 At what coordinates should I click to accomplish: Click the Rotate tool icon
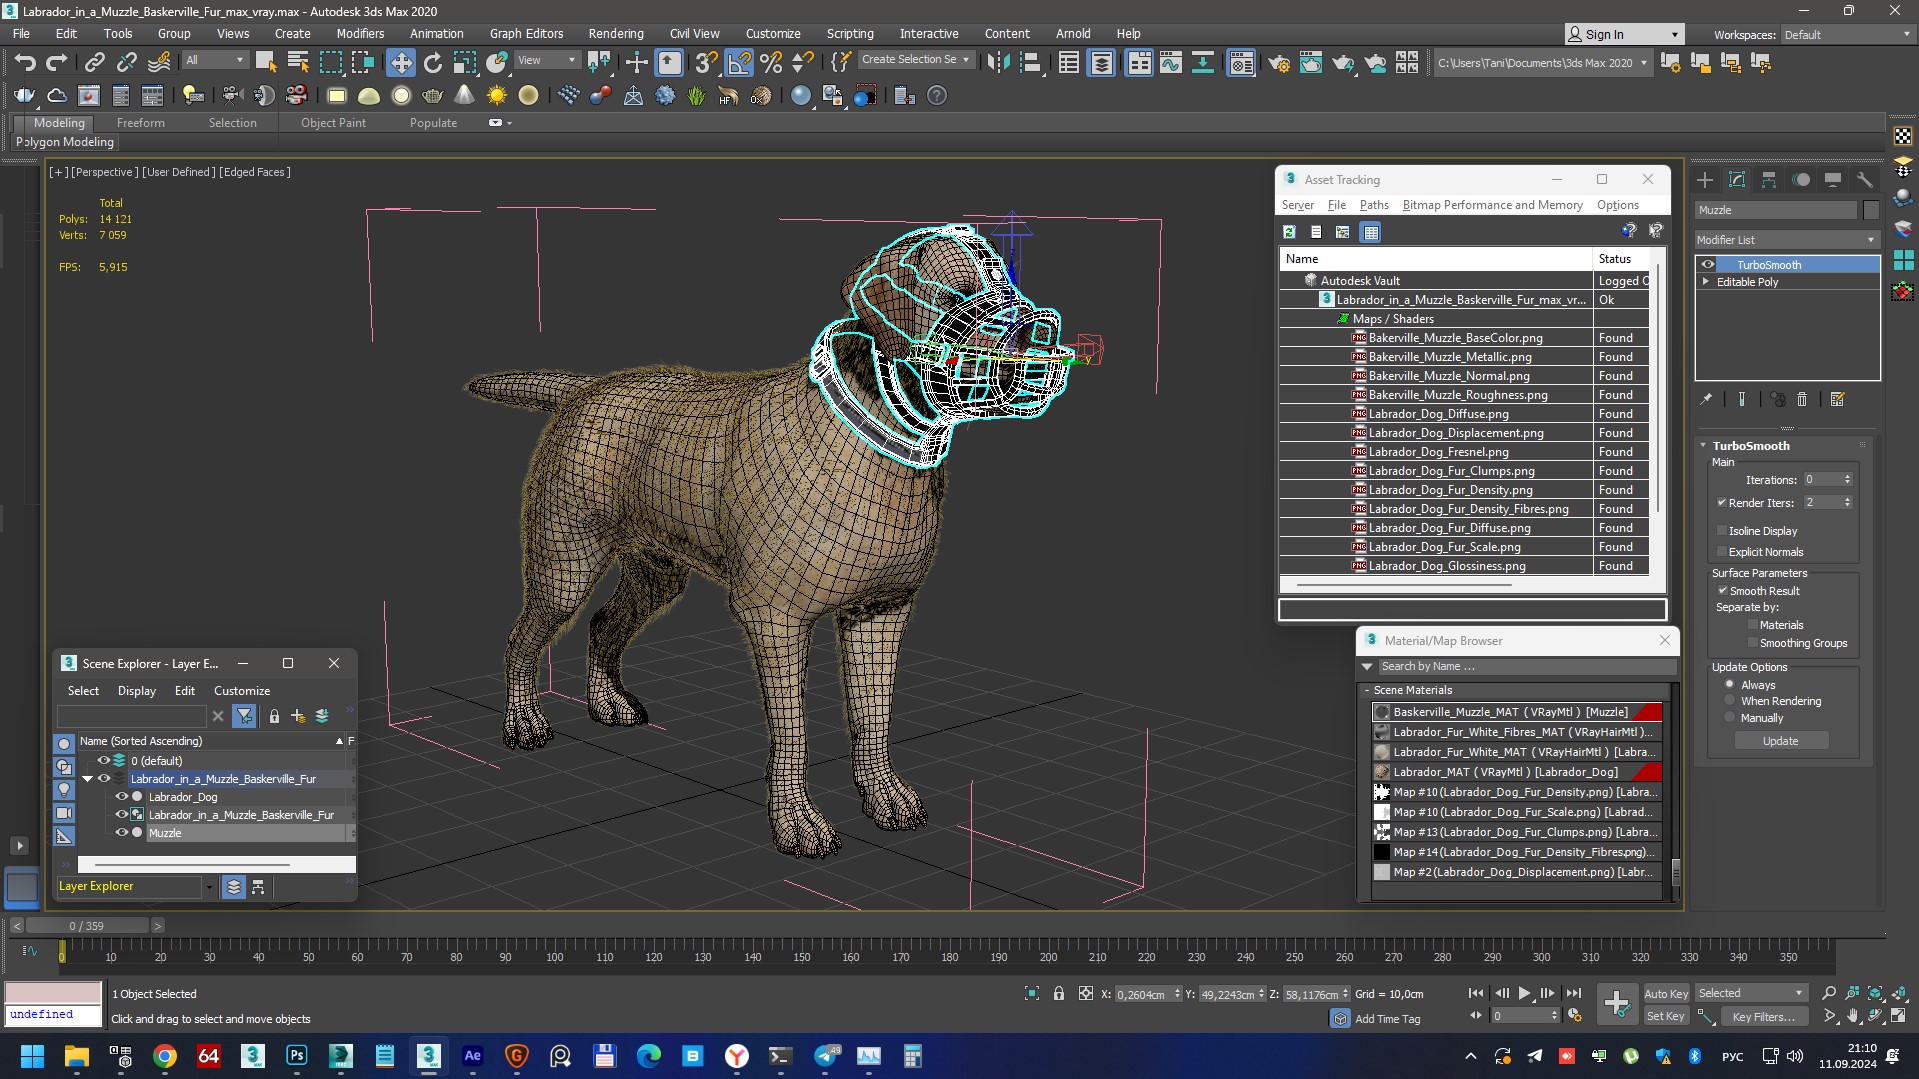(432, 63)
